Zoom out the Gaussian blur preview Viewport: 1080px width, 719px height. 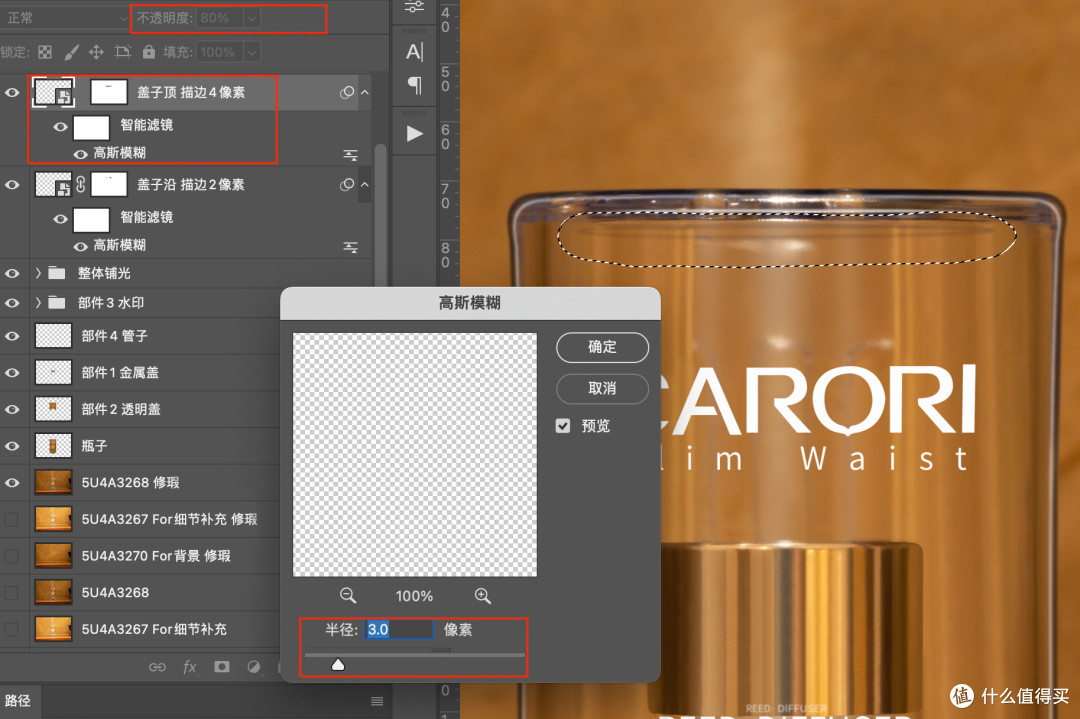[x=348, y=596]
